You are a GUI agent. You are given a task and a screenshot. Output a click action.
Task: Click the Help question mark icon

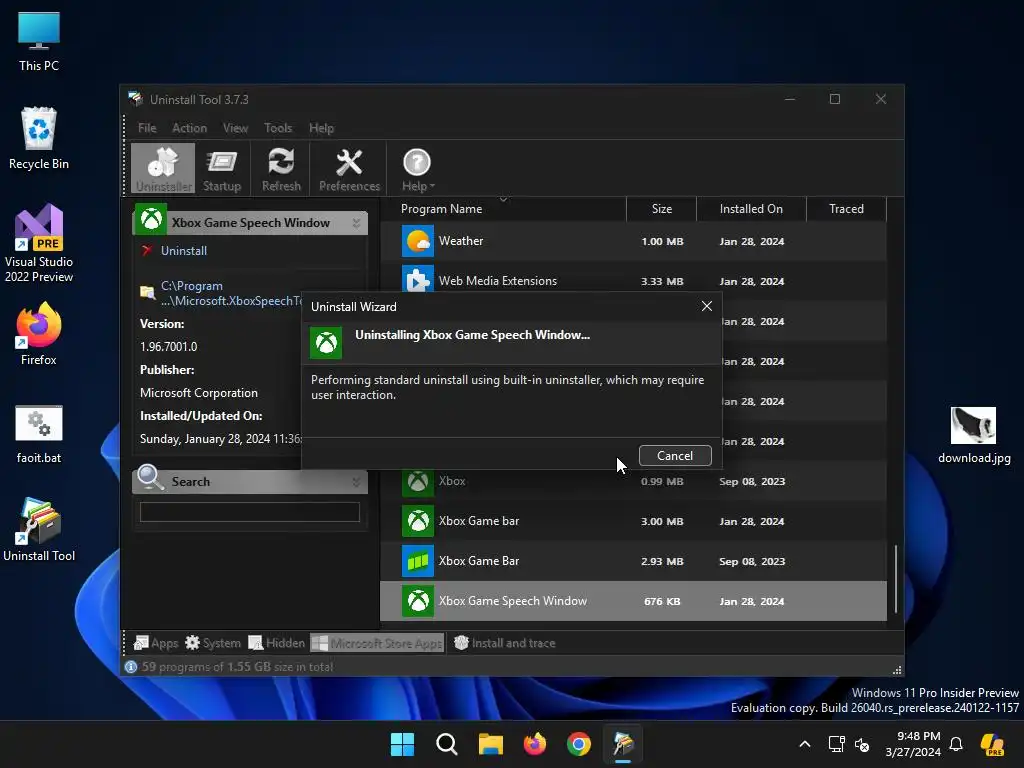coord(417,163)
